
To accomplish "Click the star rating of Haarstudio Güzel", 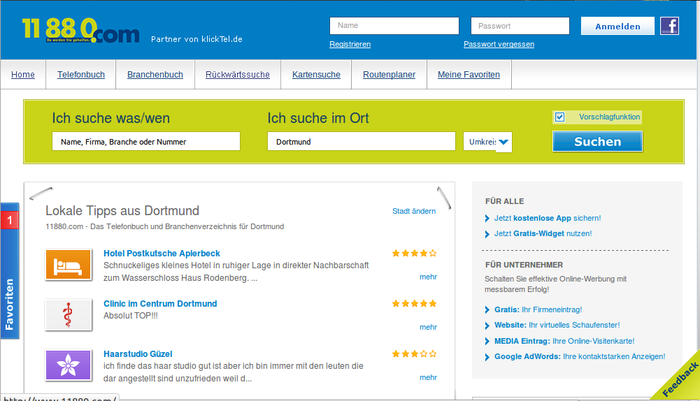I will pyautogui.click(x=414, y=354).
